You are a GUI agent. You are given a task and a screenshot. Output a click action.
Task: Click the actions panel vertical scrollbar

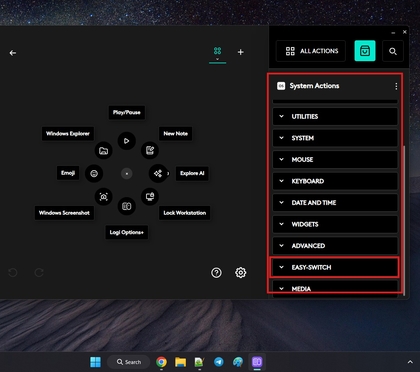404,220
